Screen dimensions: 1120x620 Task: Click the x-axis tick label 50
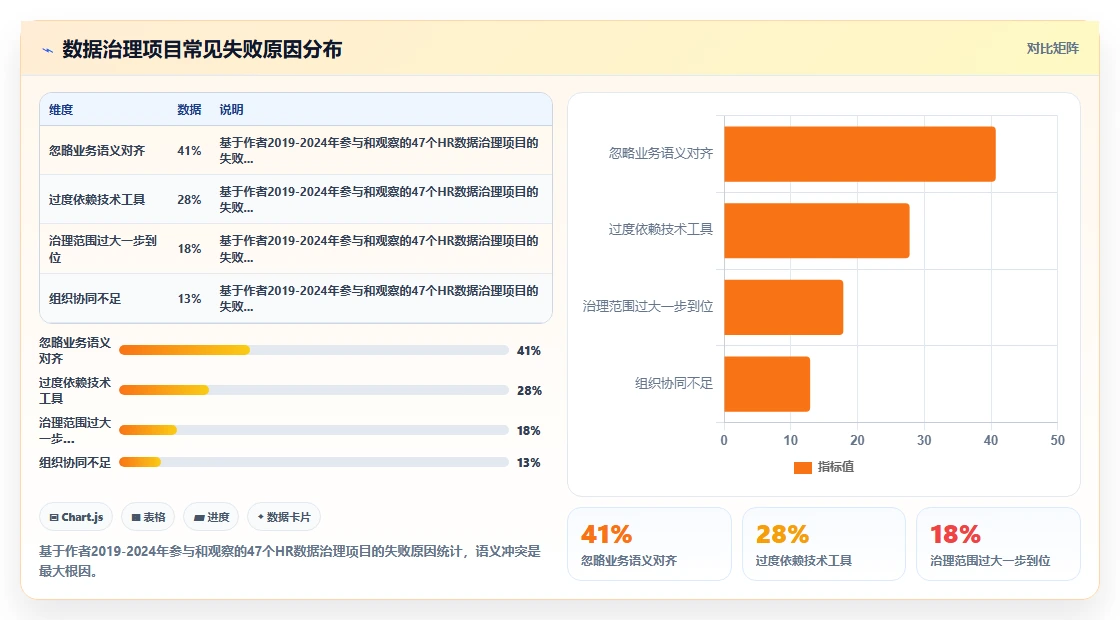coord(1057,440)
